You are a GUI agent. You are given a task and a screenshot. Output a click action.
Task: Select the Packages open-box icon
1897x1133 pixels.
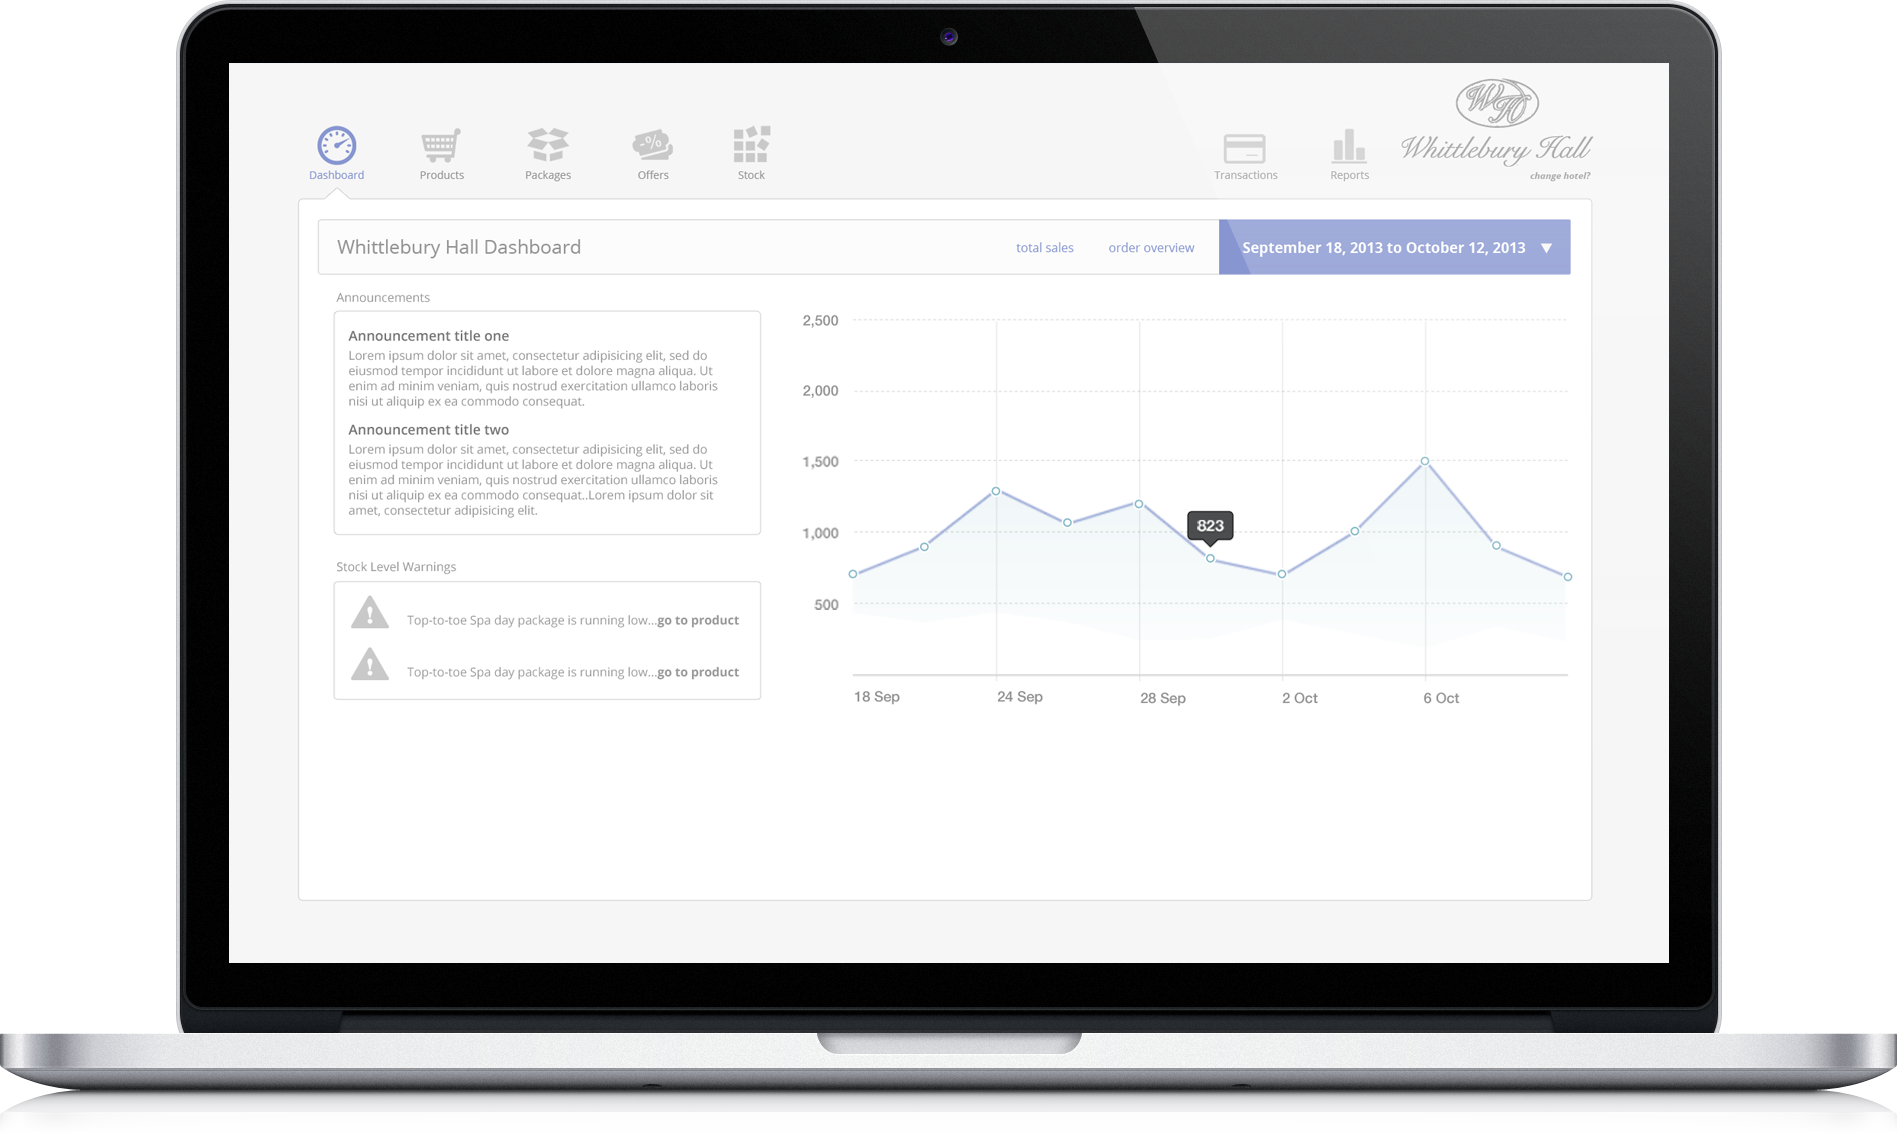[548, 146]
